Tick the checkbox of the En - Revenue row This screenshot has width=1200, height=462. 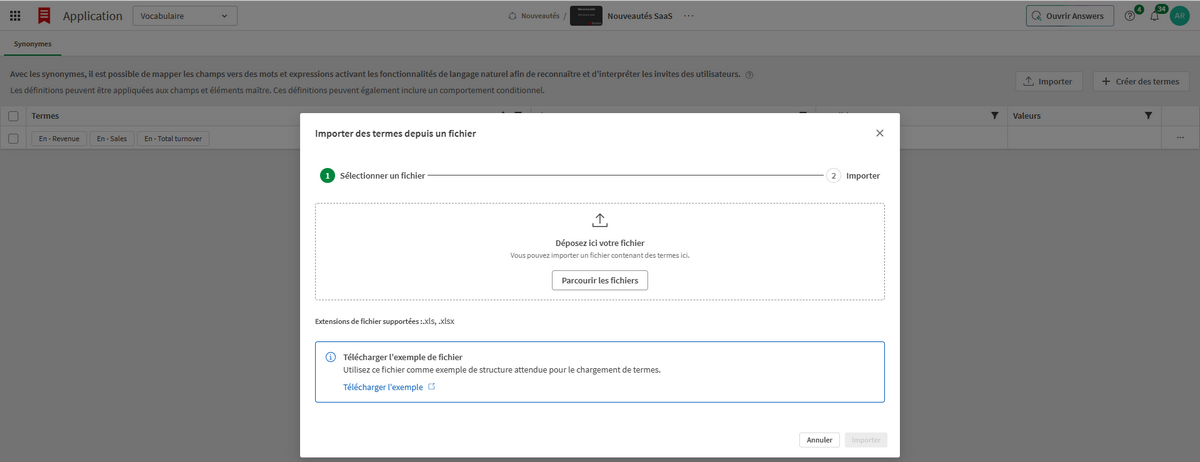tap(14, 138)
